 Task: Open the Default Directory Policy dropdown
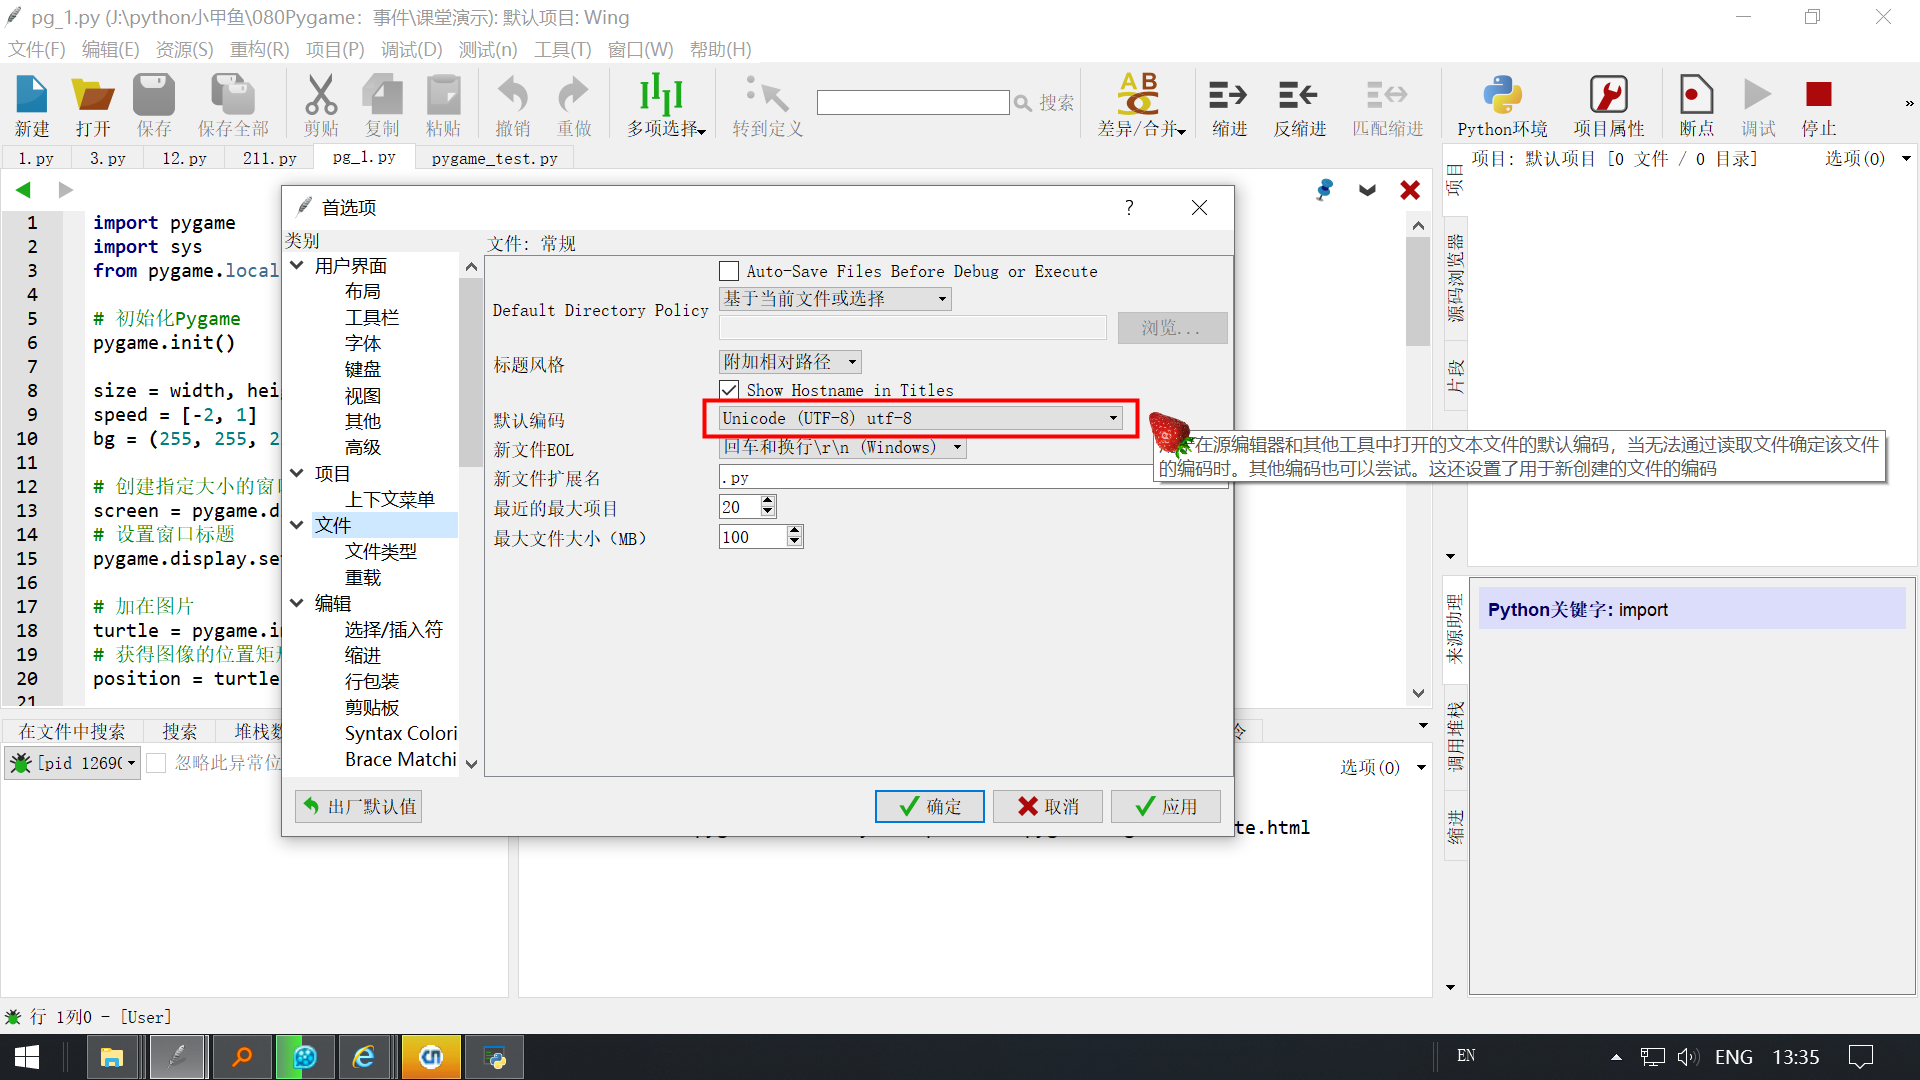coord(834,299)
